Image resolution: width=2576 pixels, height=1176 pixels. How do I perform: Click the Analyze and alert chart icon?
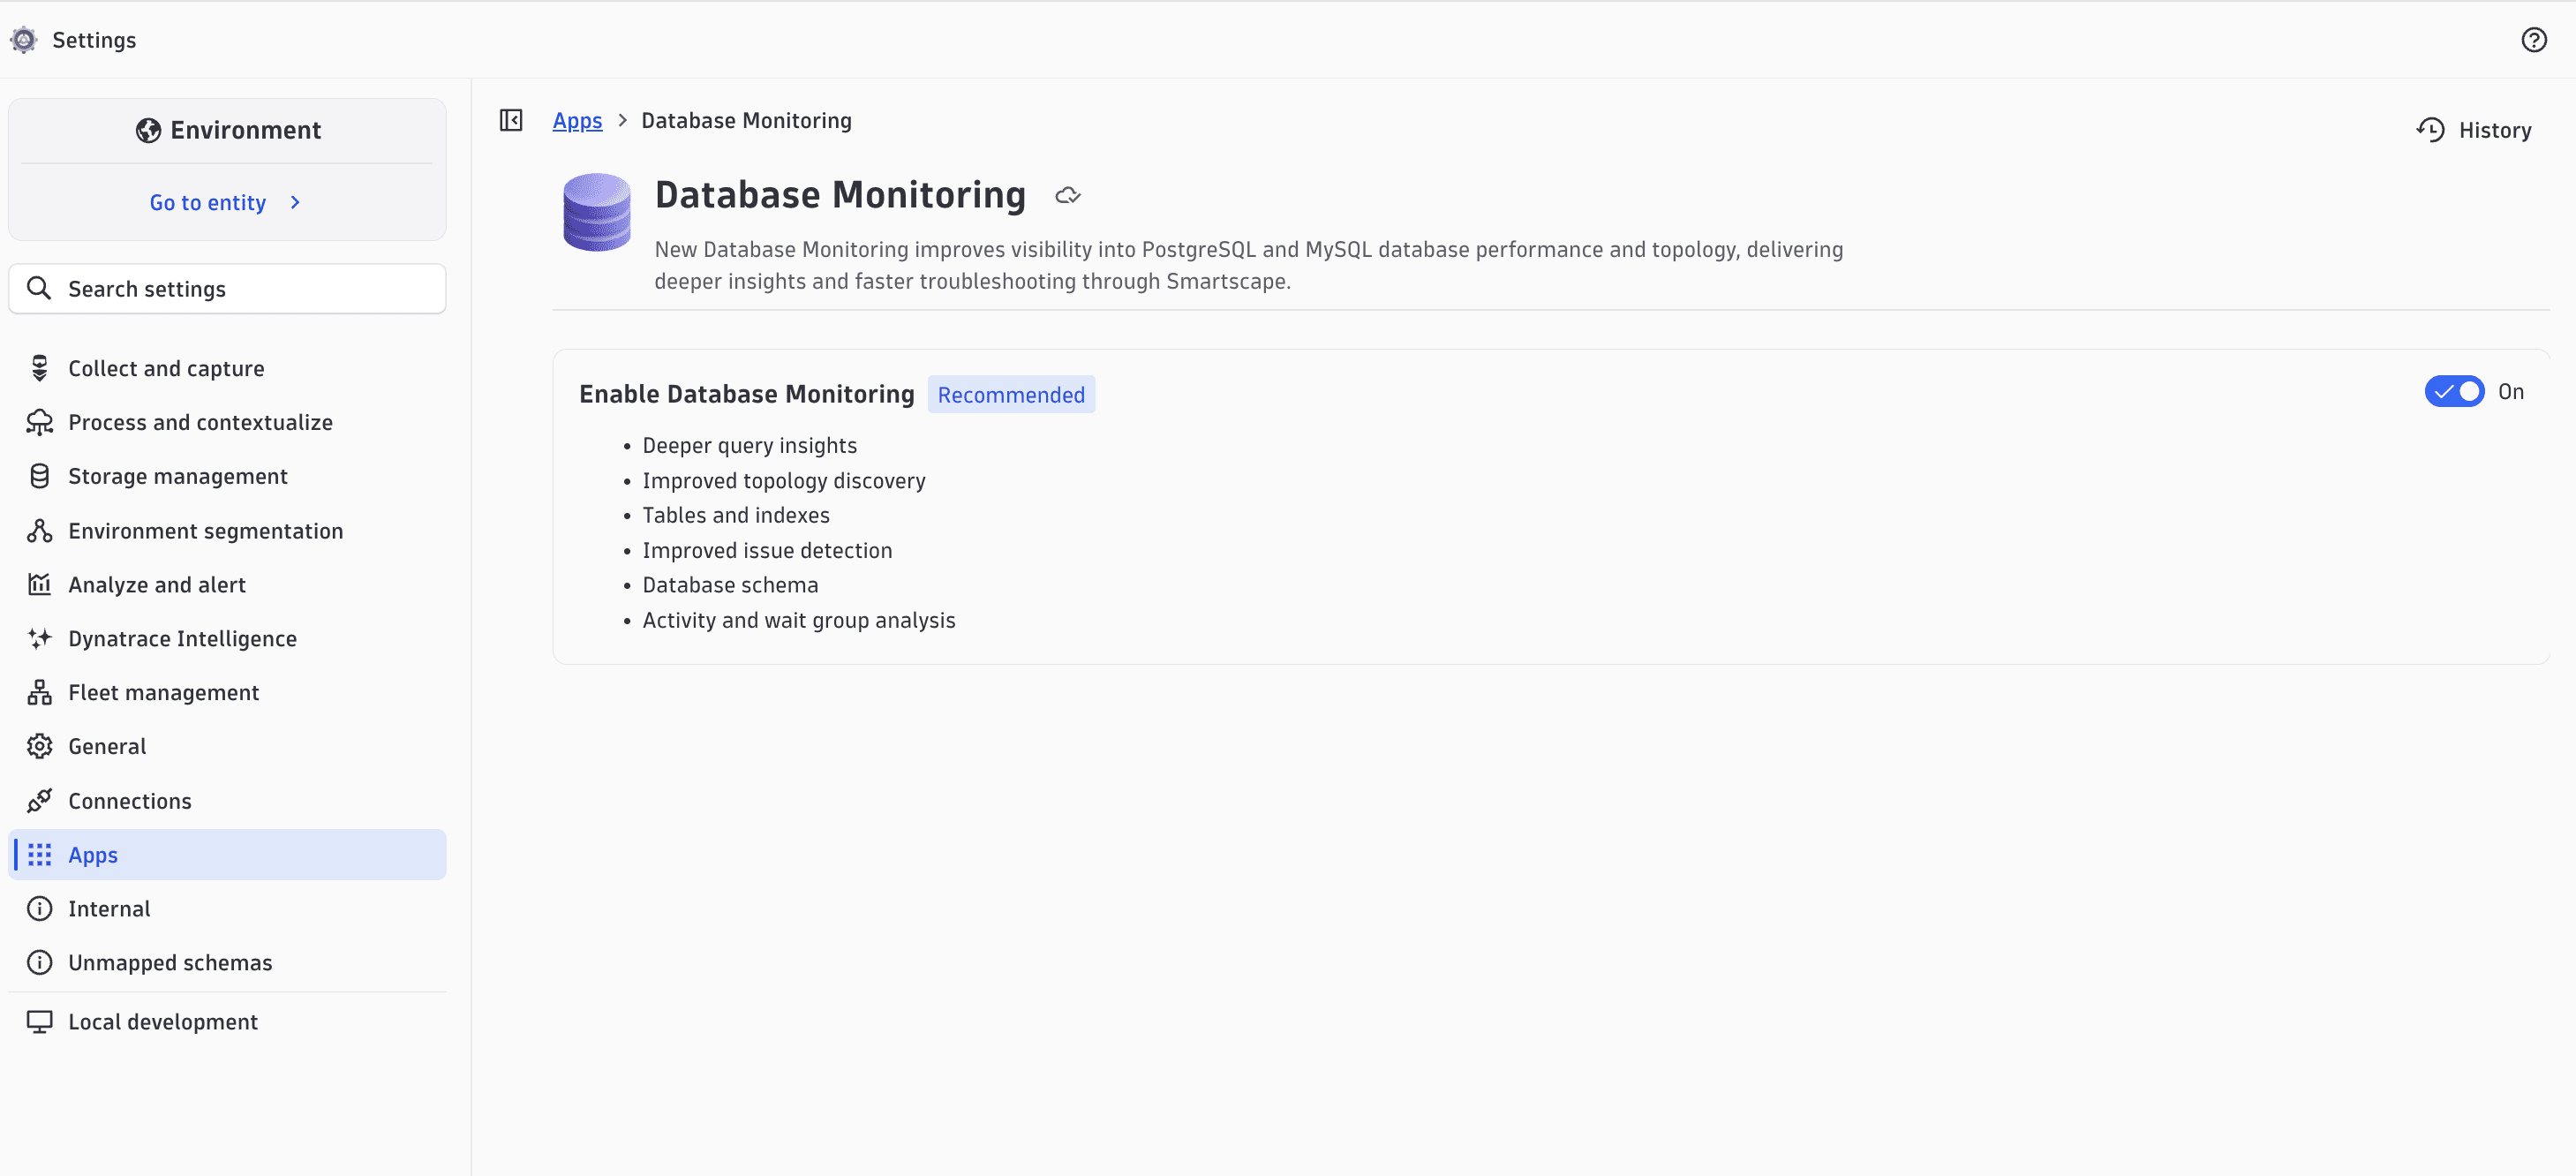coord(40,585)
